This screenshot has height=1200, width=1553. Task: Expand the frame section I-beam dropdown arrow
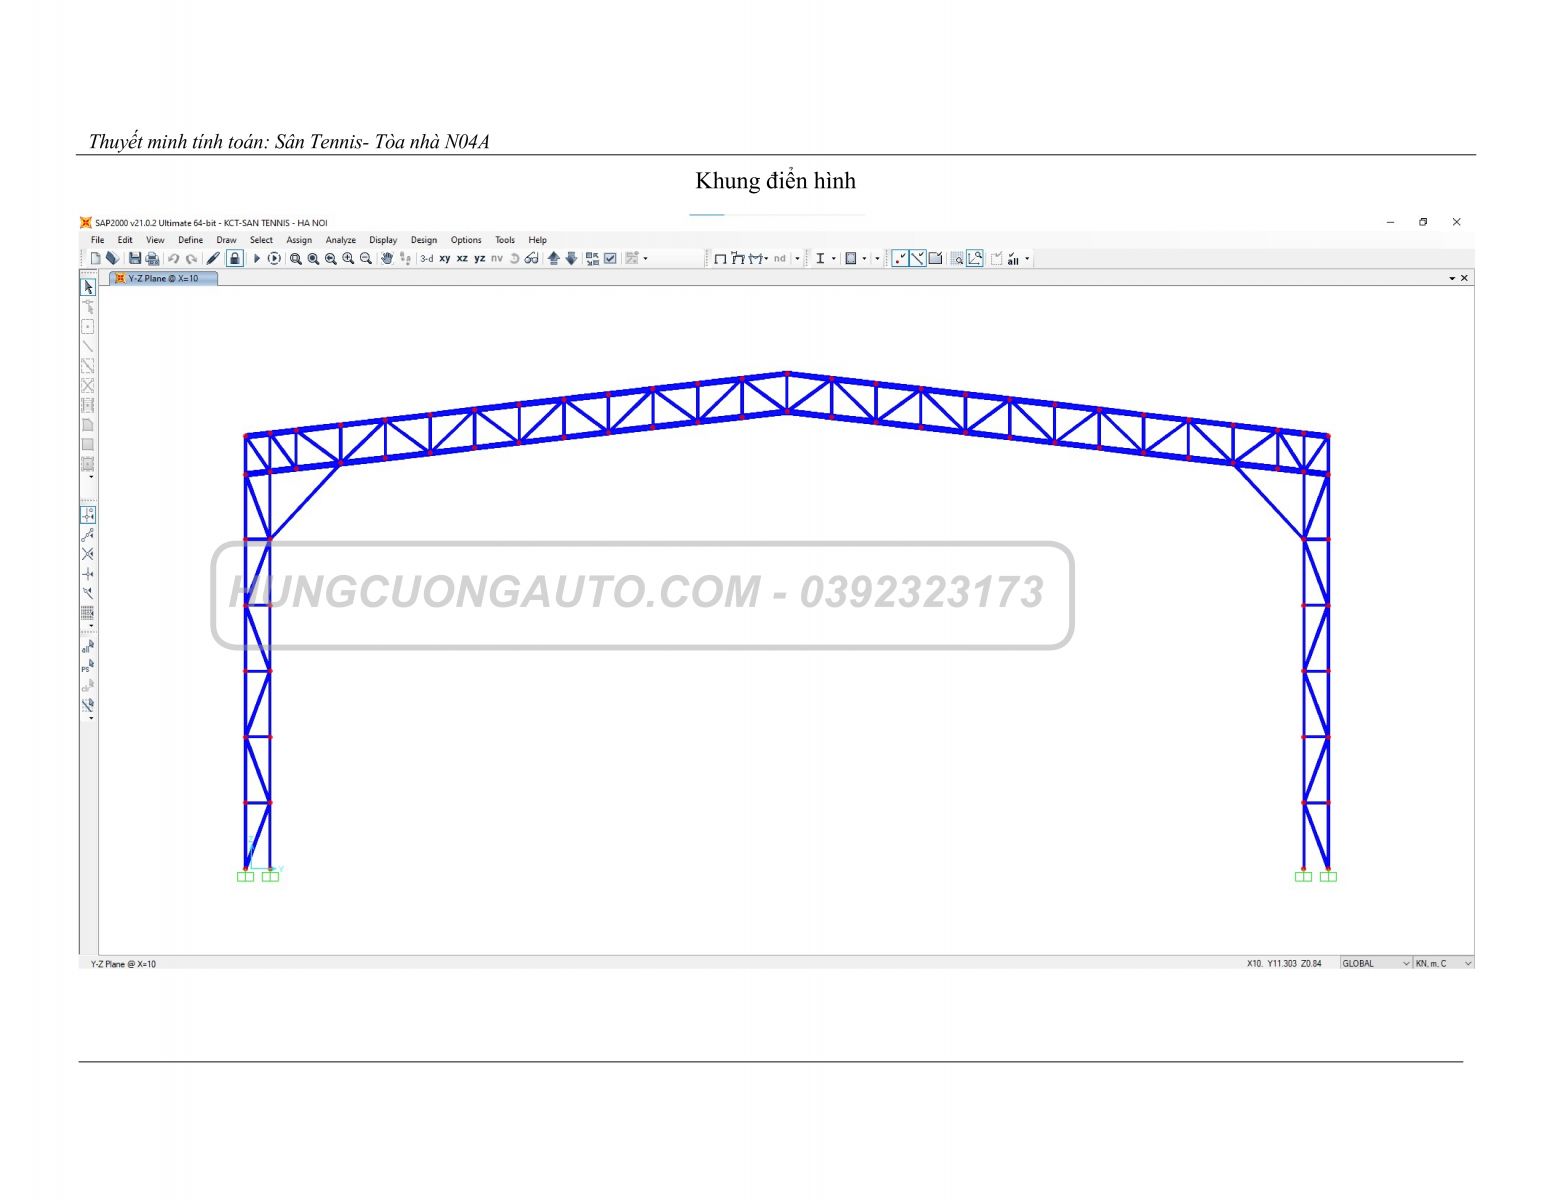pos(834,259)
